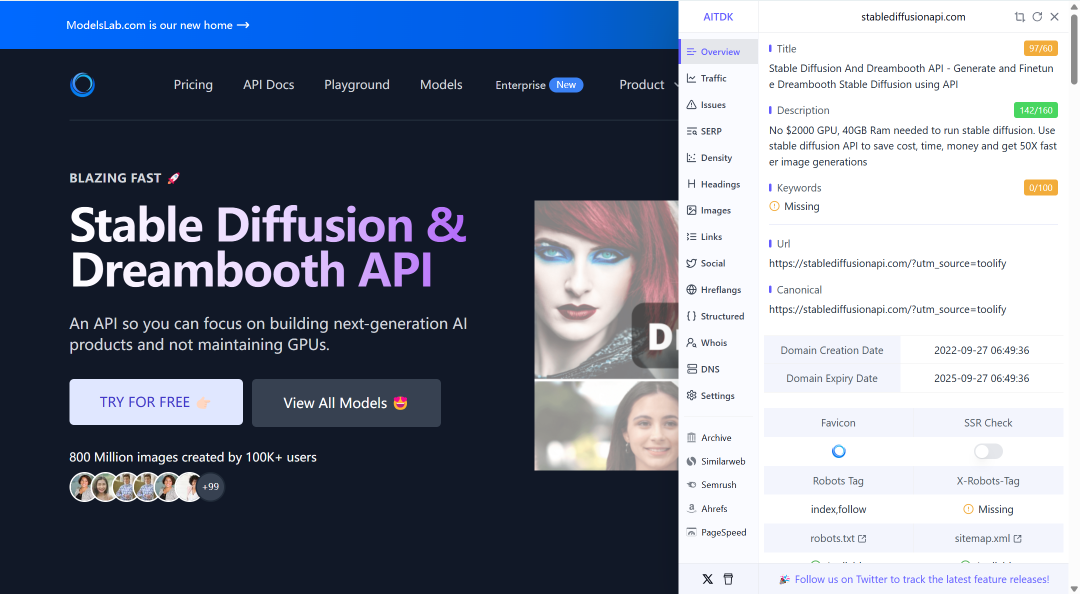
Task: Click the Links list icon
Action: (692, 236)
